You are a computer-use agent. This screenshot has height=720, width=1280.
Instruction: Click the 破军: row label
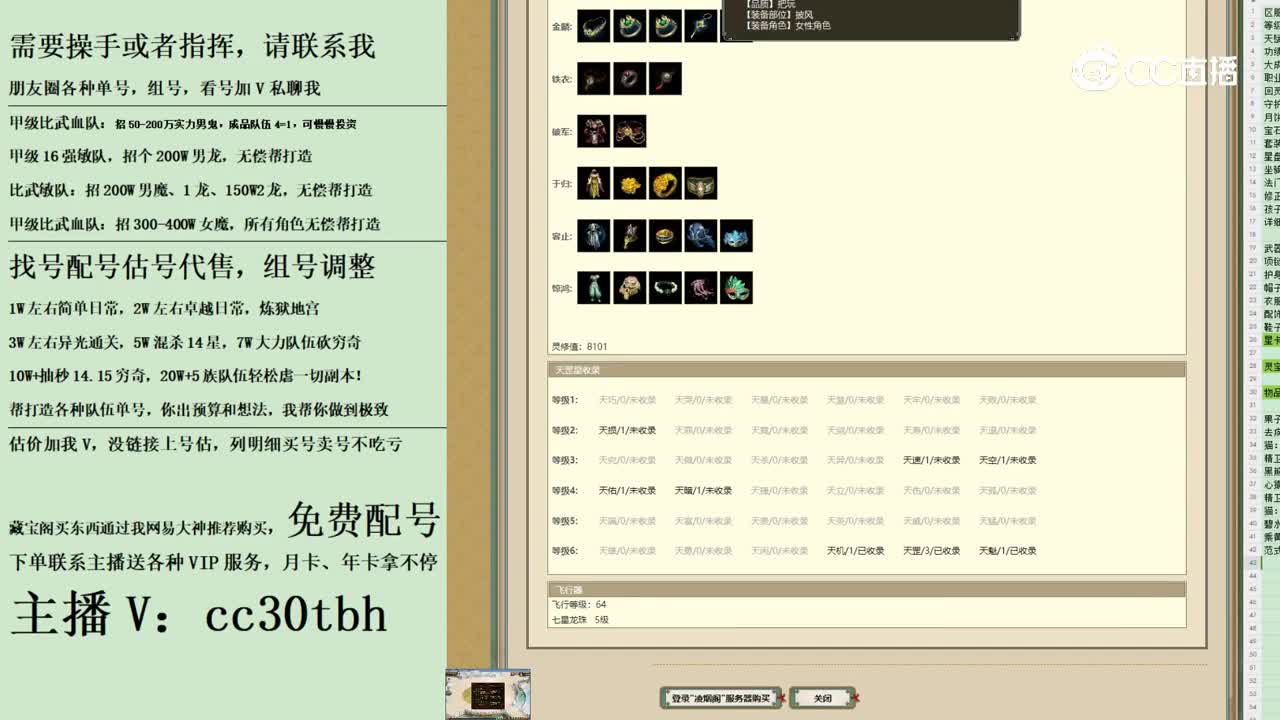pyautogui.click(x=562, y=132)
